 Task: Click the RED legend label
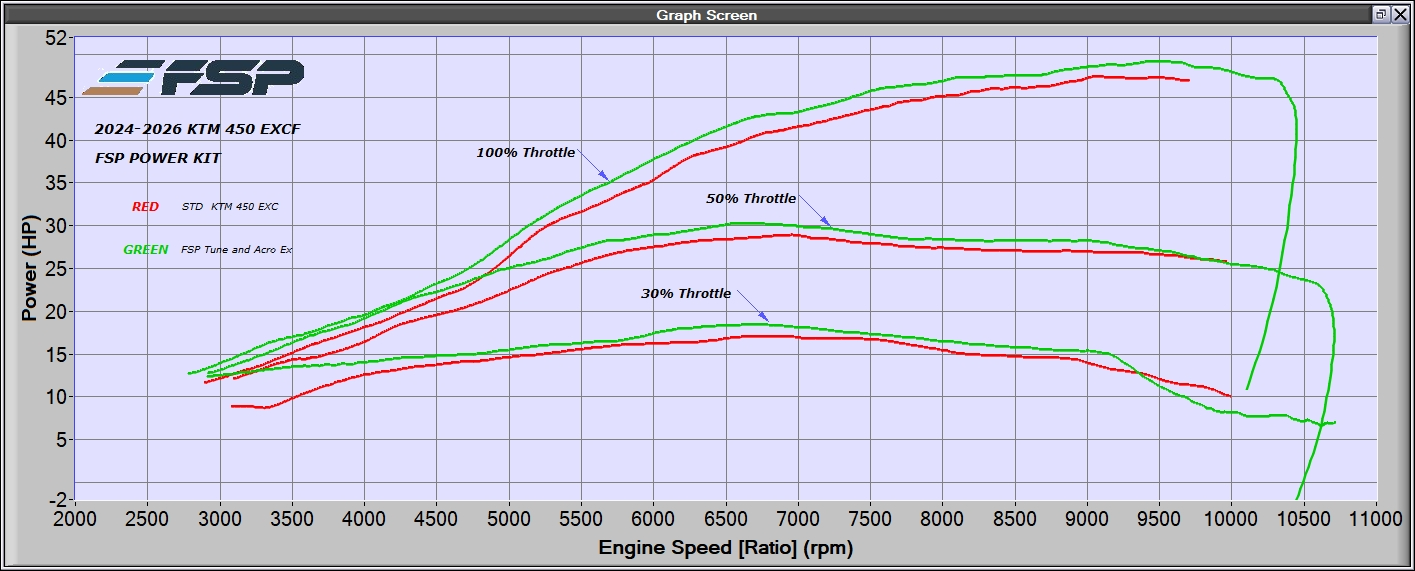[145, 207]
